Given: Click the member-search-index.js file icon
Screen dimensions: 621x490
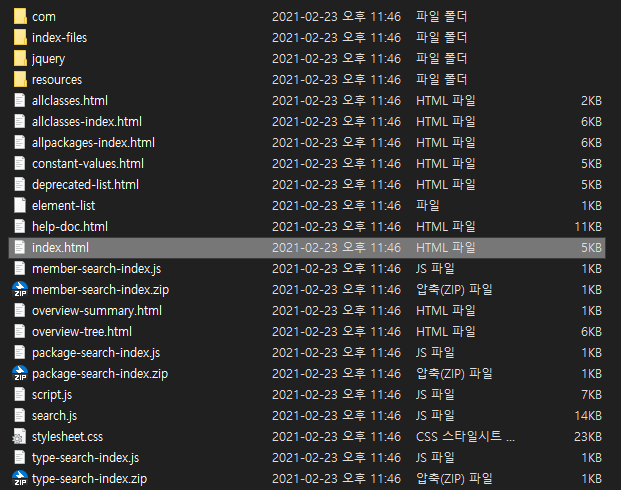Looking at the screenshot, I should (x=20, y=269).
